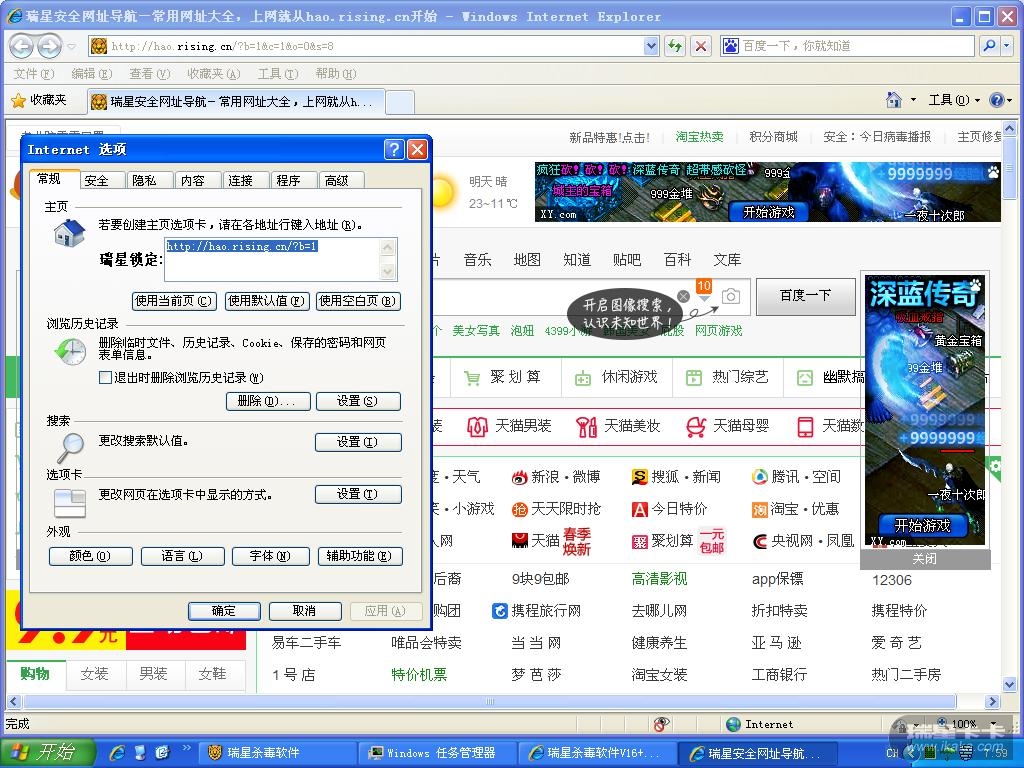Screen dimensions: 1024x768
Task: Click the Home page icon in command bar
Action: point(893,100)
